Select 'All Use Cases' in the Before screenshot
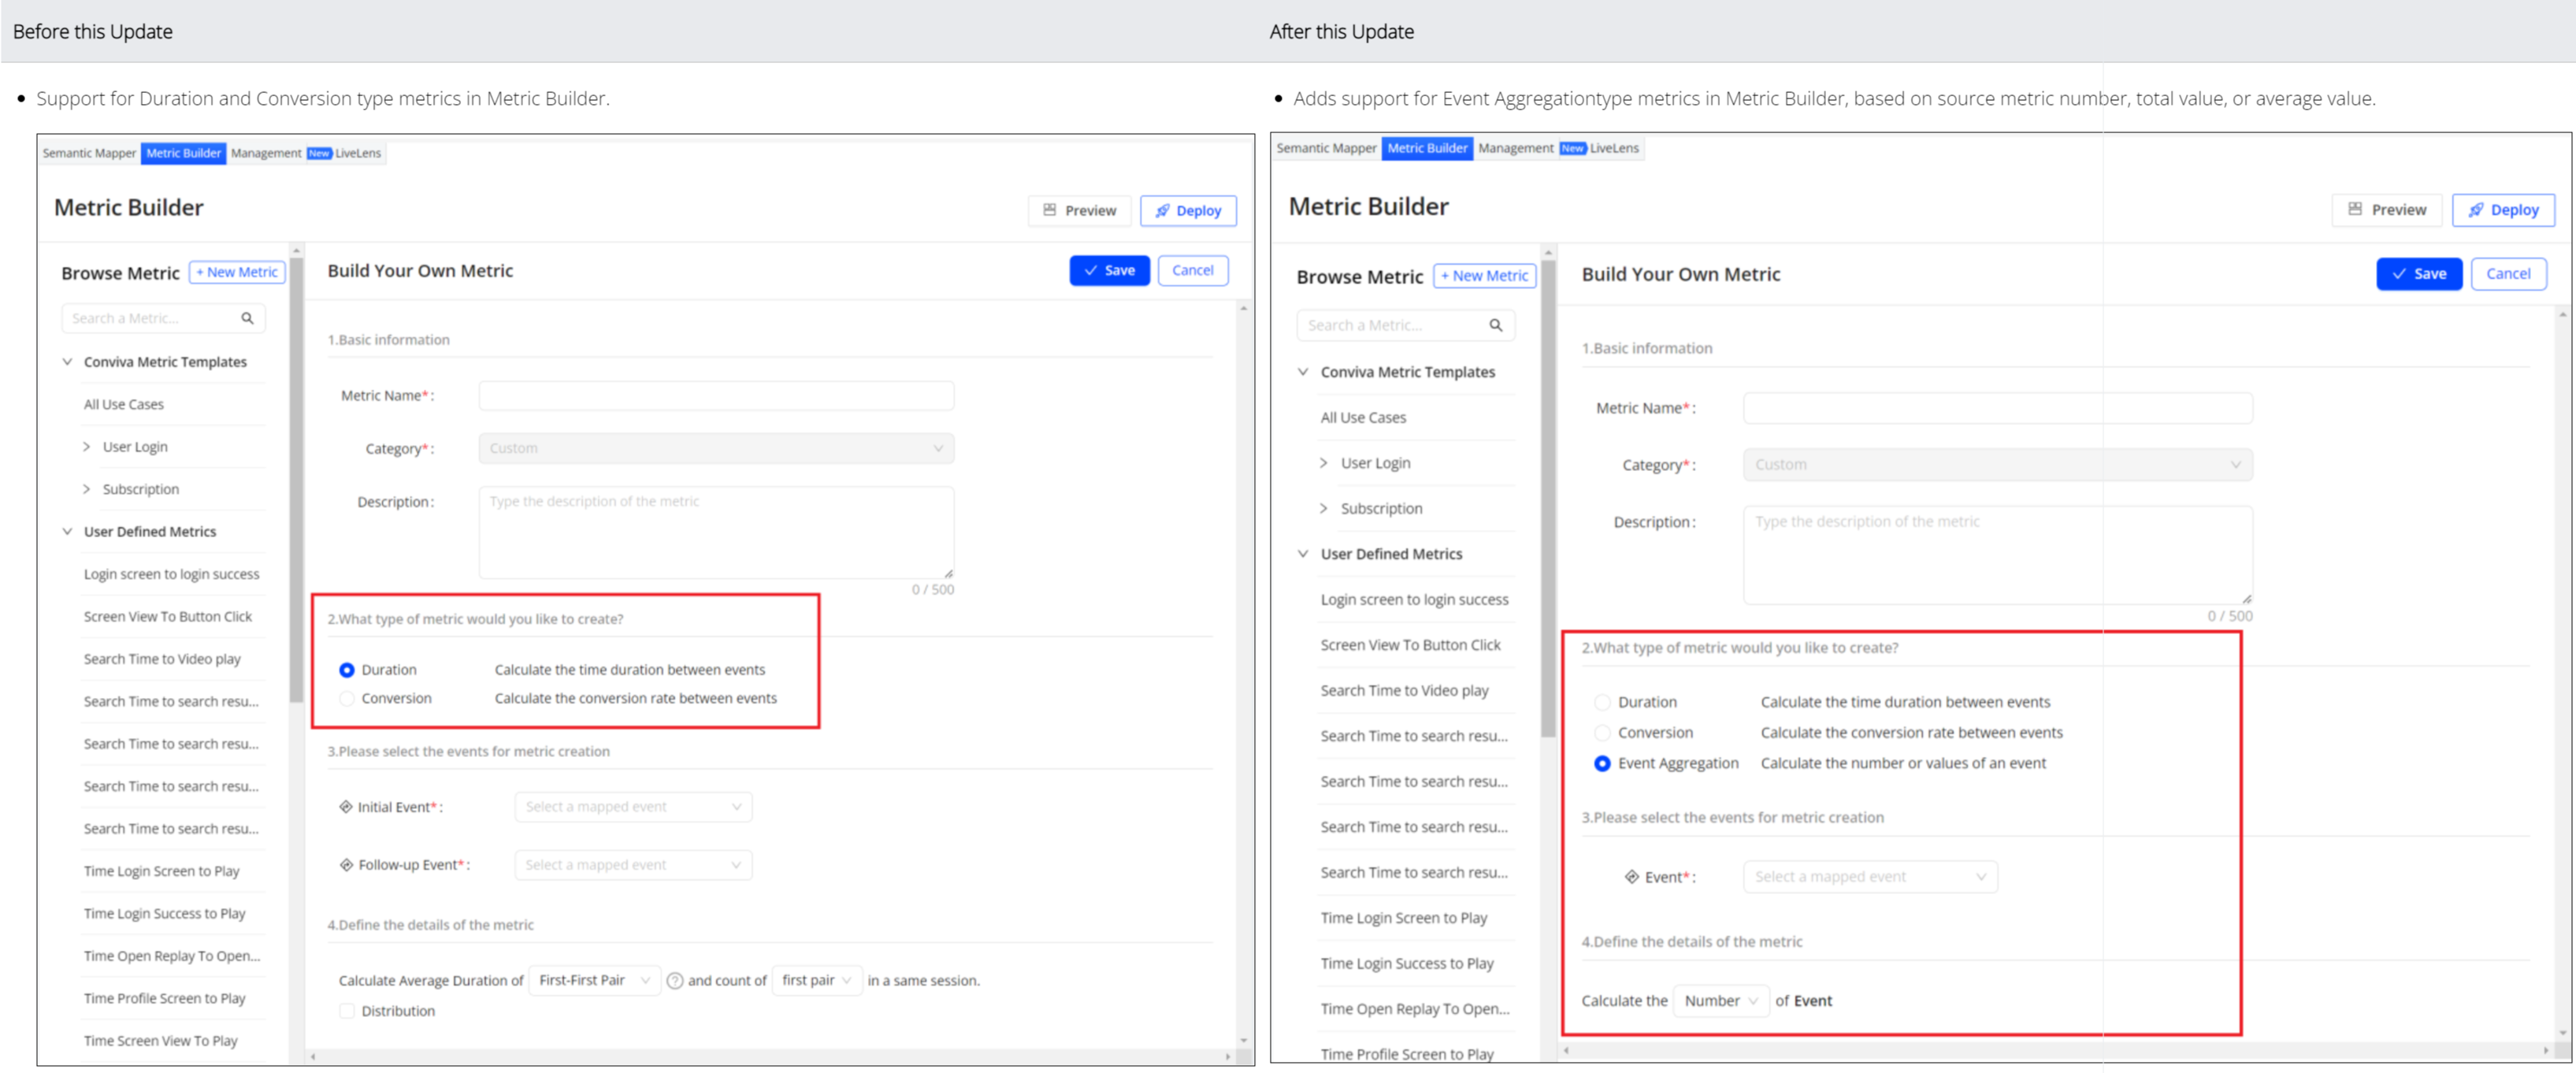Screen dimensions: 2576x1073 [x=124, y=404]
